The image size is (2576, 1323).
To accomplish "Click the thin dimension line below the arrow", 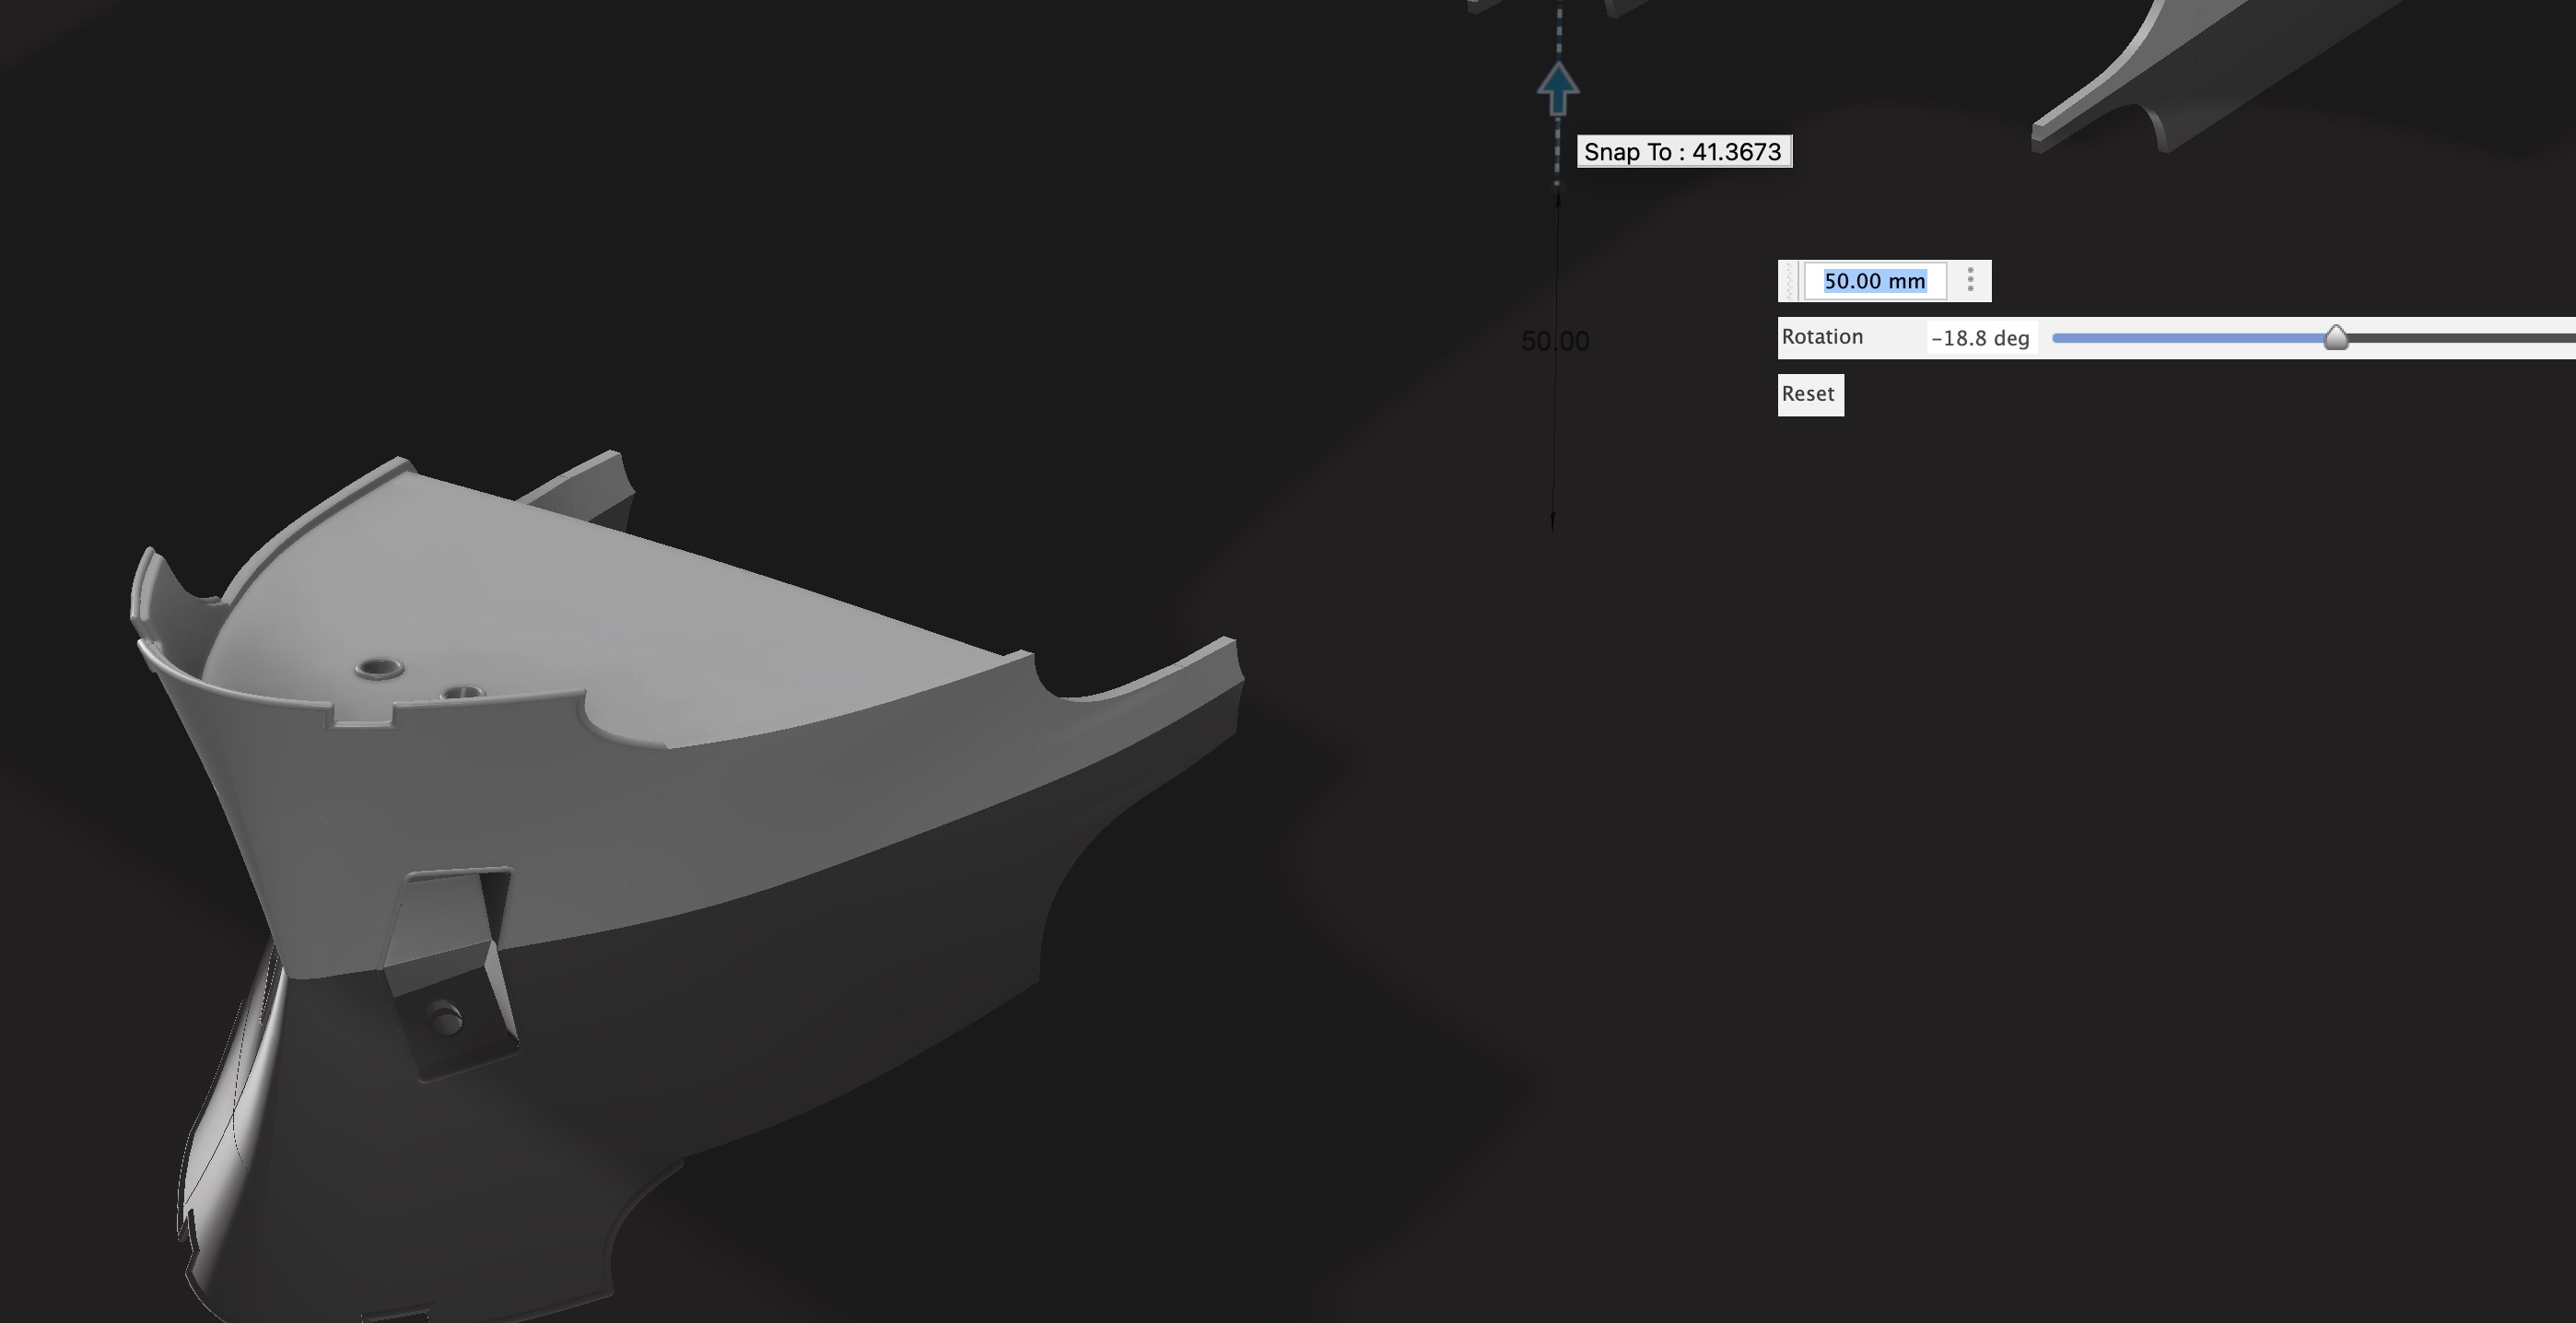I will tap(1554, 440).
